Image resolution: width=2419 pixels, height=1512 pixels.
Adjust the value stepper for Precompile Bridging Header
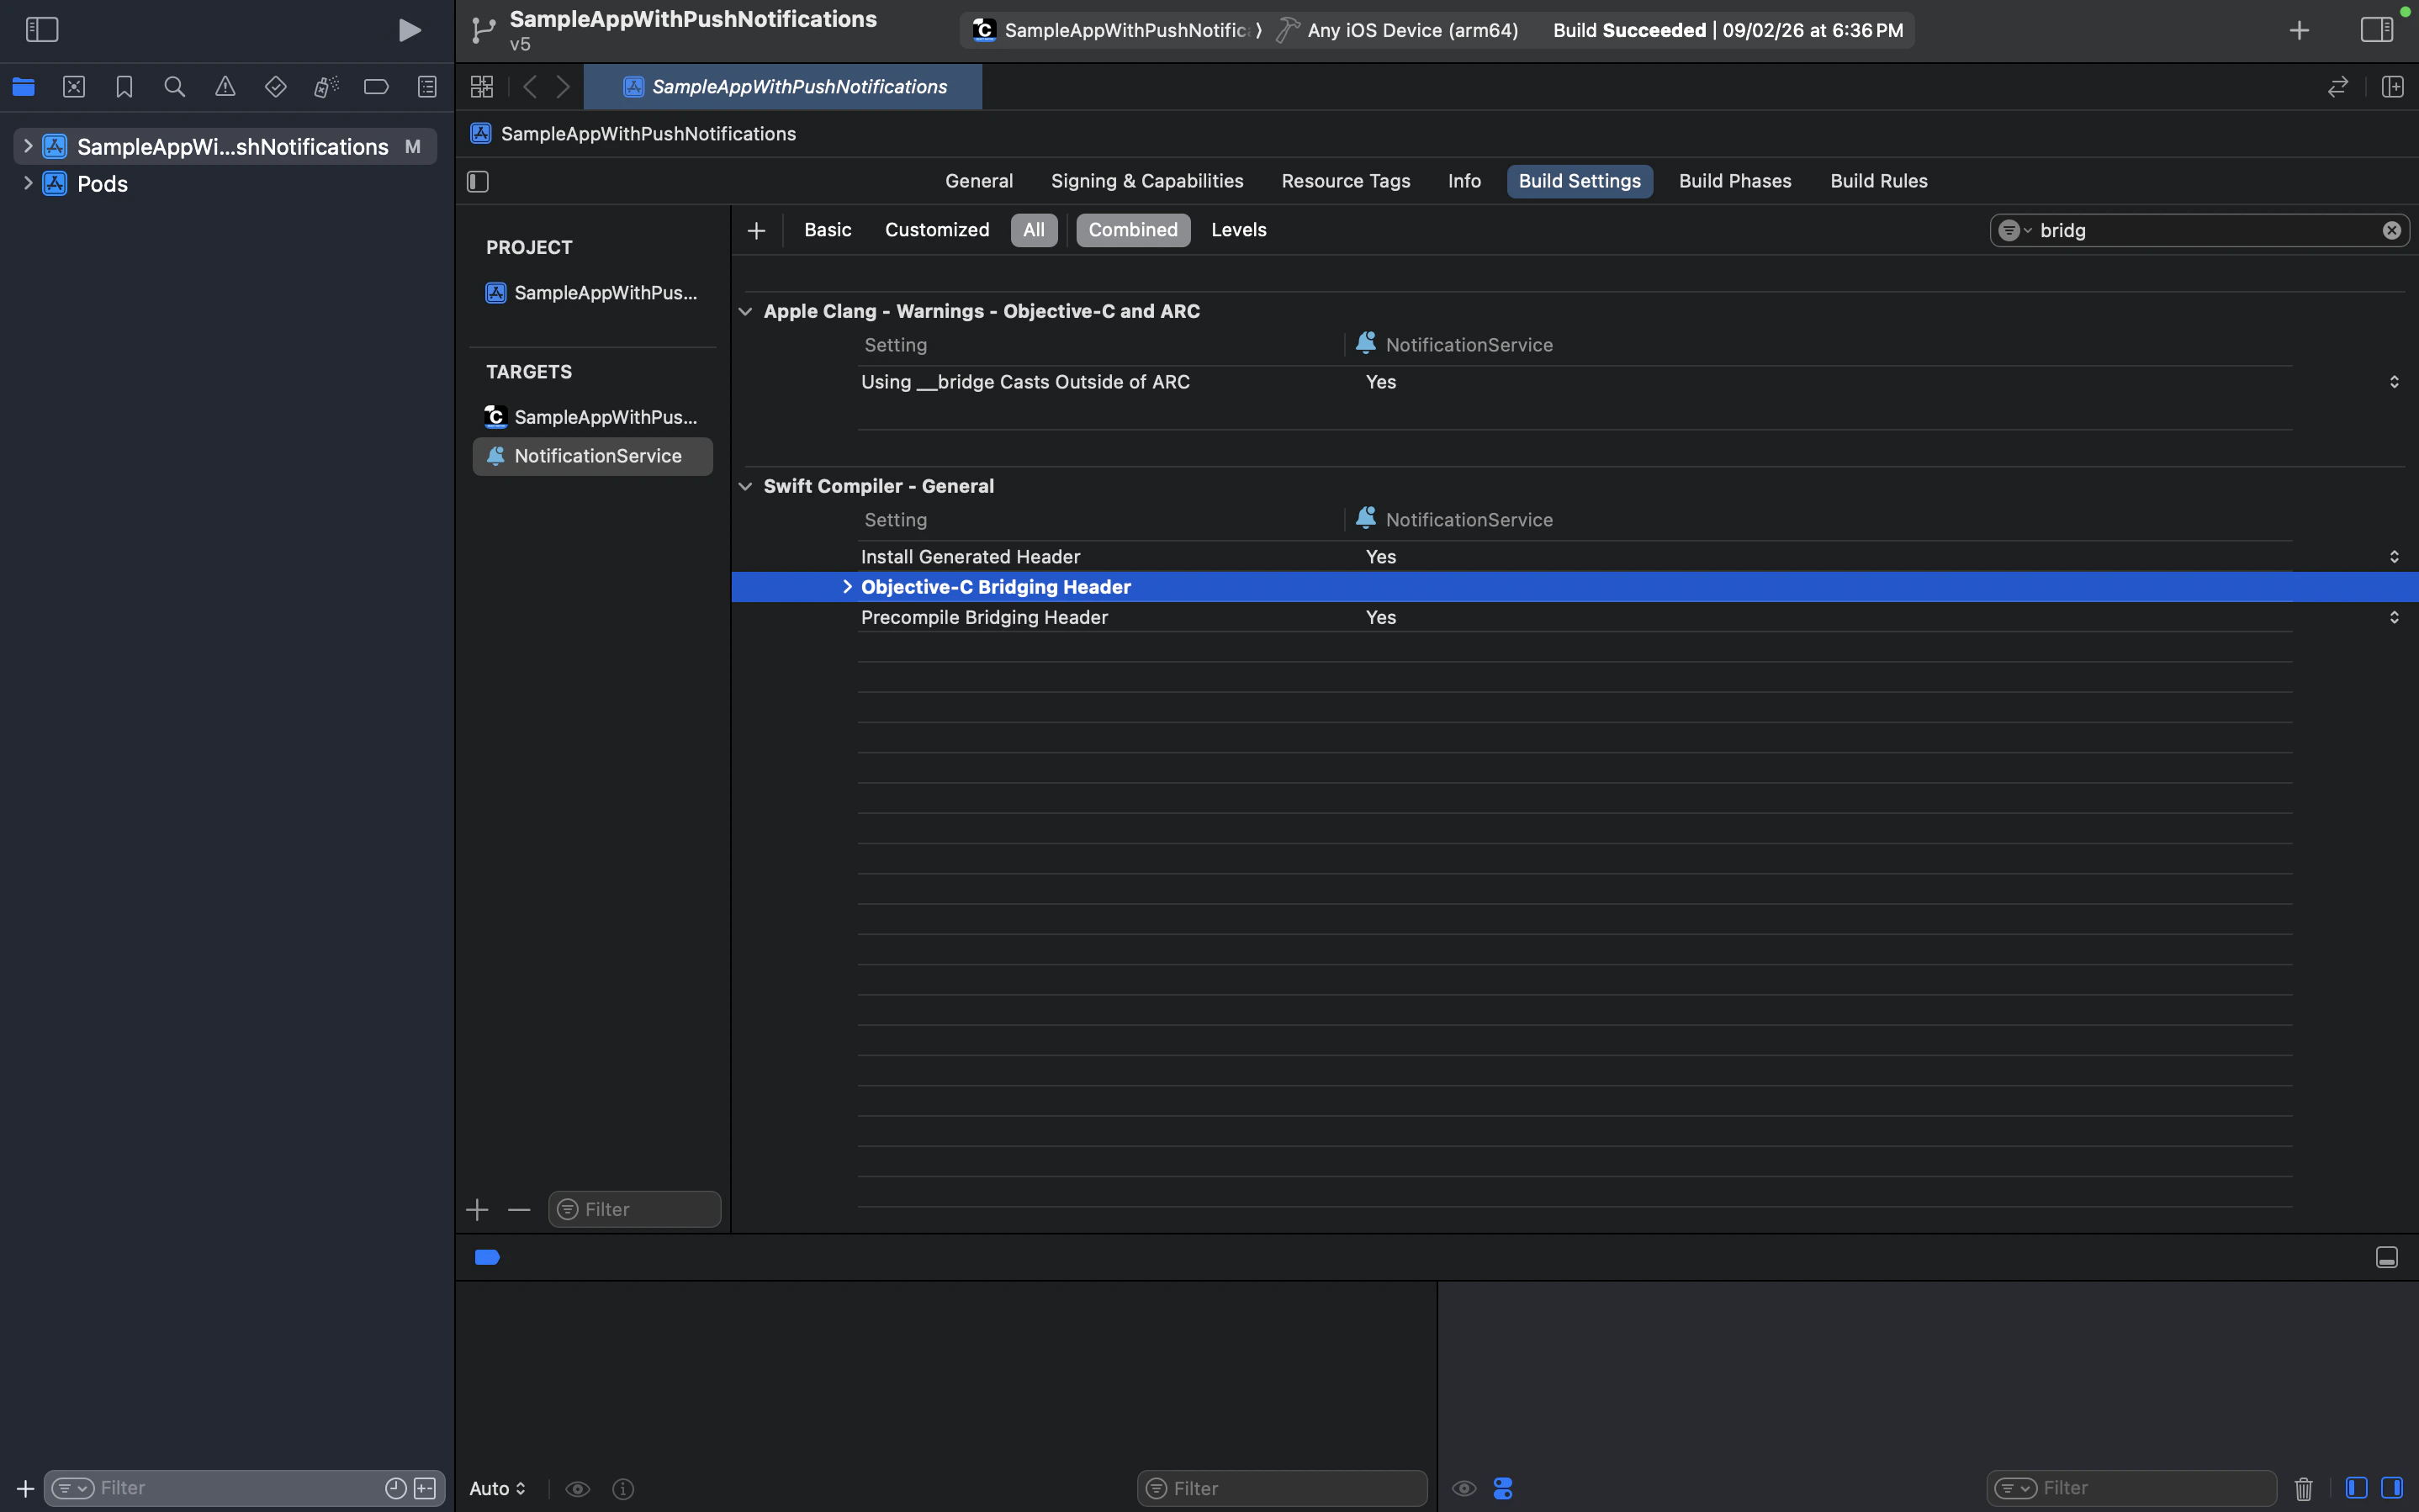point(2395,617)
